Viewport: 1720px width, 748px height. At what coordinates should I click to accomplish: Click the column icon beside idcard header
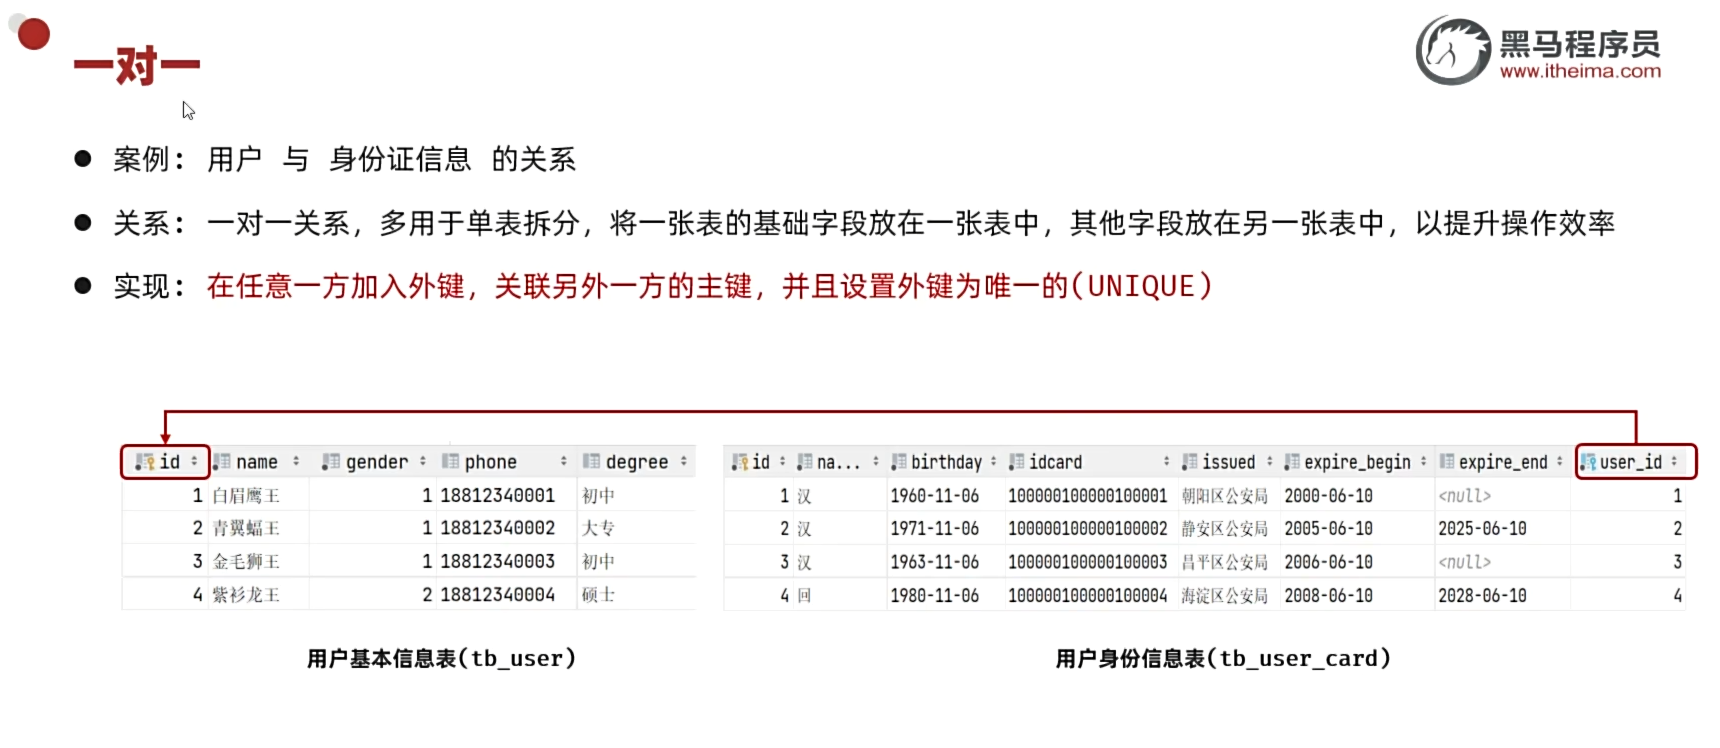click(1017, 462)
